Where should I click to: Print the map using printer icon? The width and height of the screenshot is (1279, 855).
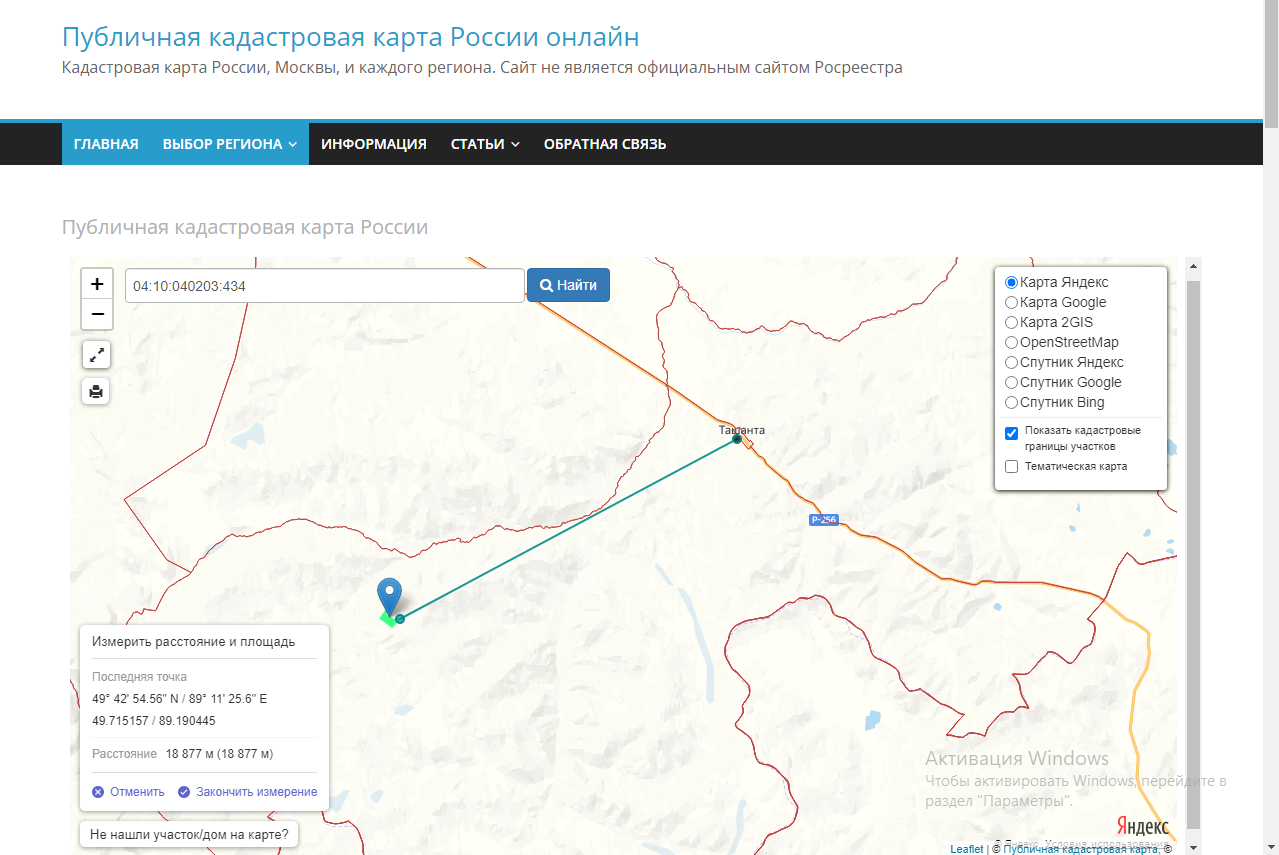96,391
